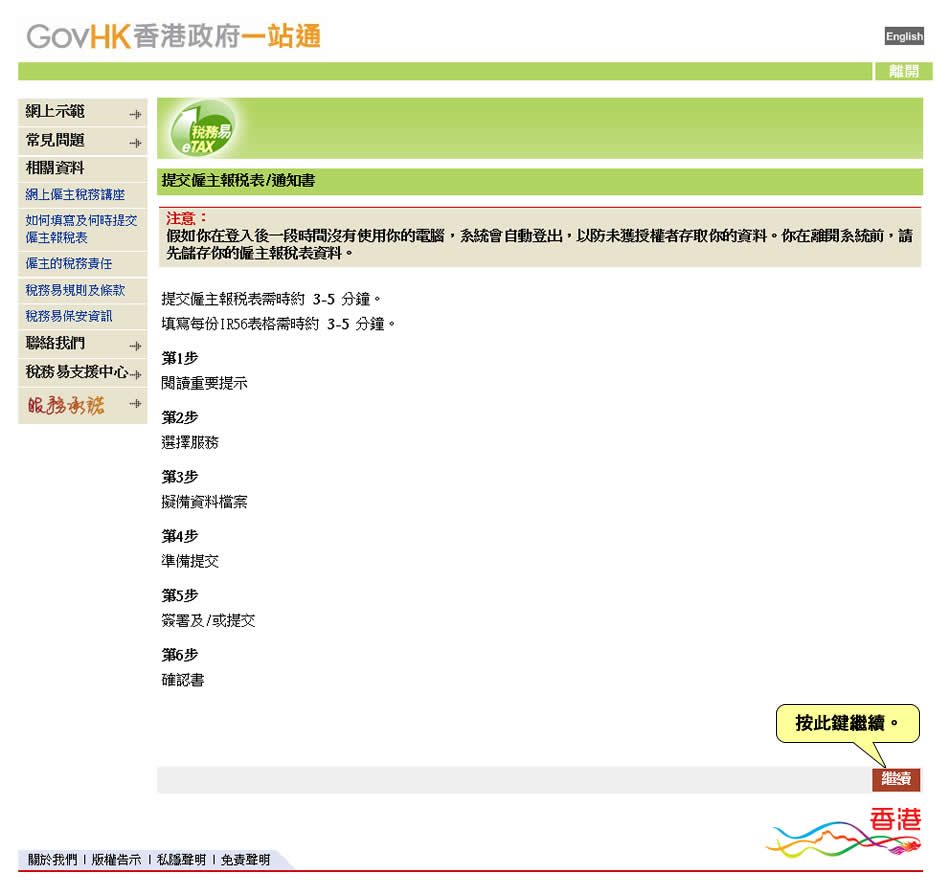The image size is (950, 880).
Task: Click the 簽署及/或提交 step text
Action: point(208,621)
